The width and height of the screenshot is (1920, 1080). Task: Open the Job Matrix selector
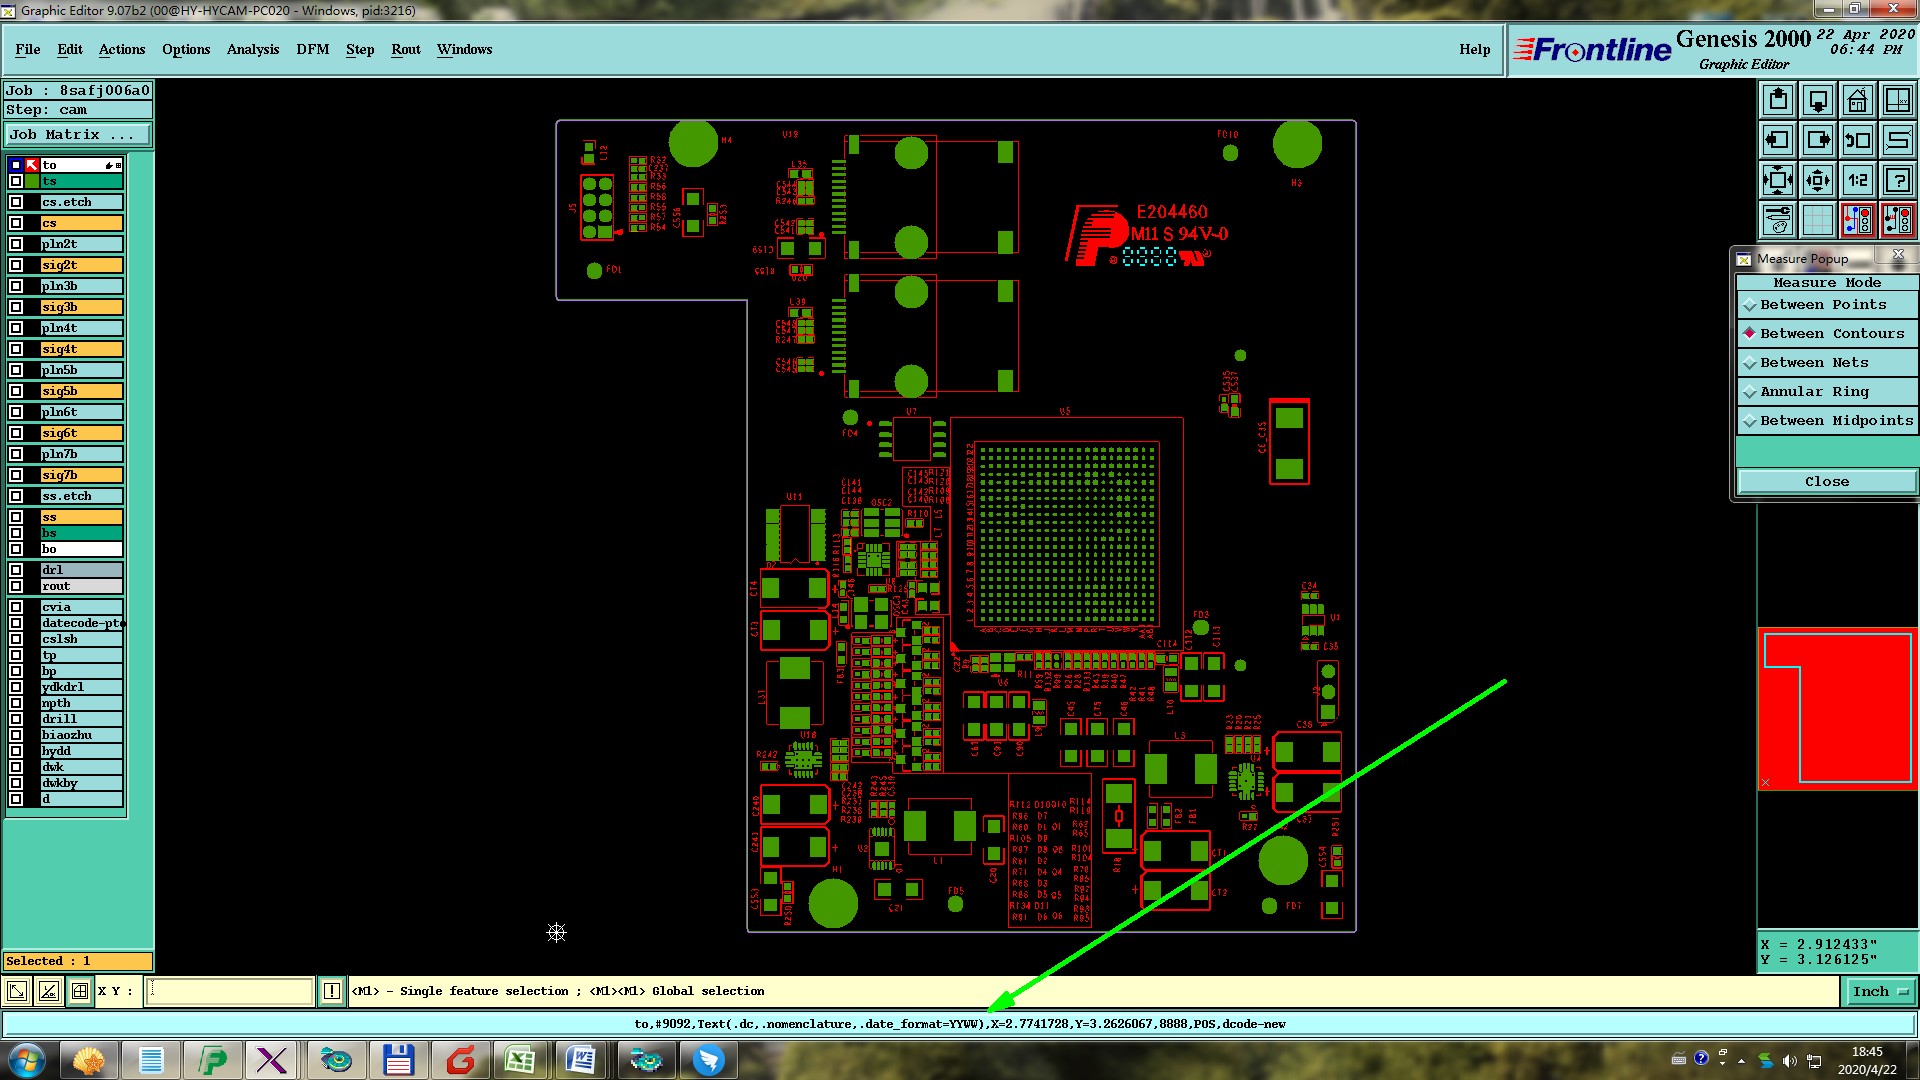78,135
